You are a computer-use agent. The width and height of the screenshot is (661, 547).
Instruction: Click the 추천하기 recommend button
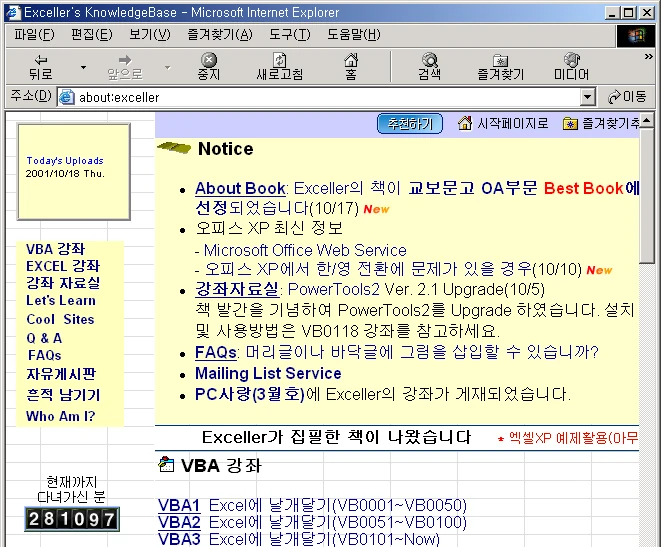pyautogui.click(x=410, y=123)
